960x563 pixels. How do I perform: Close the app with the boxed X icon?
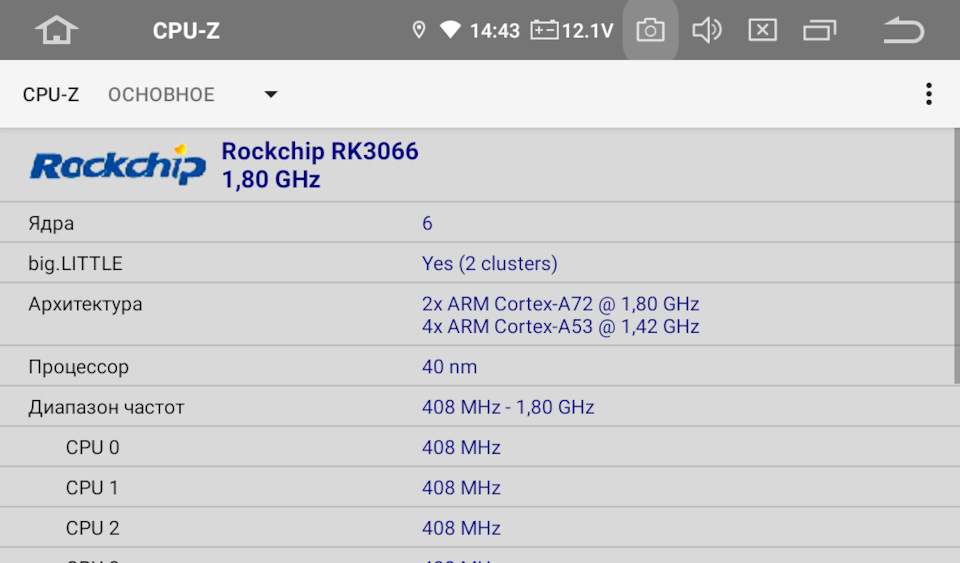pyautogui.click(x=762, y=30)
